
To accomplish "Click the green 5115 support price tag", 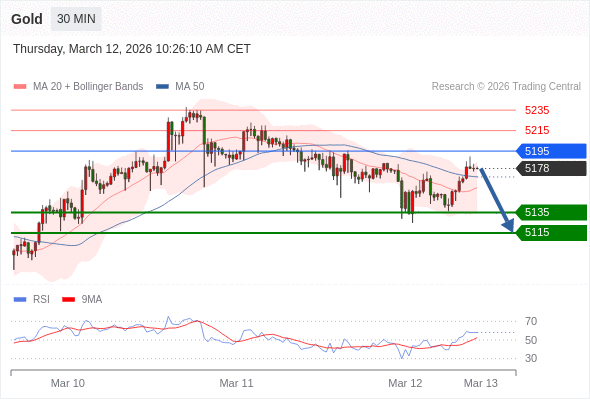I will click(551, 233).
